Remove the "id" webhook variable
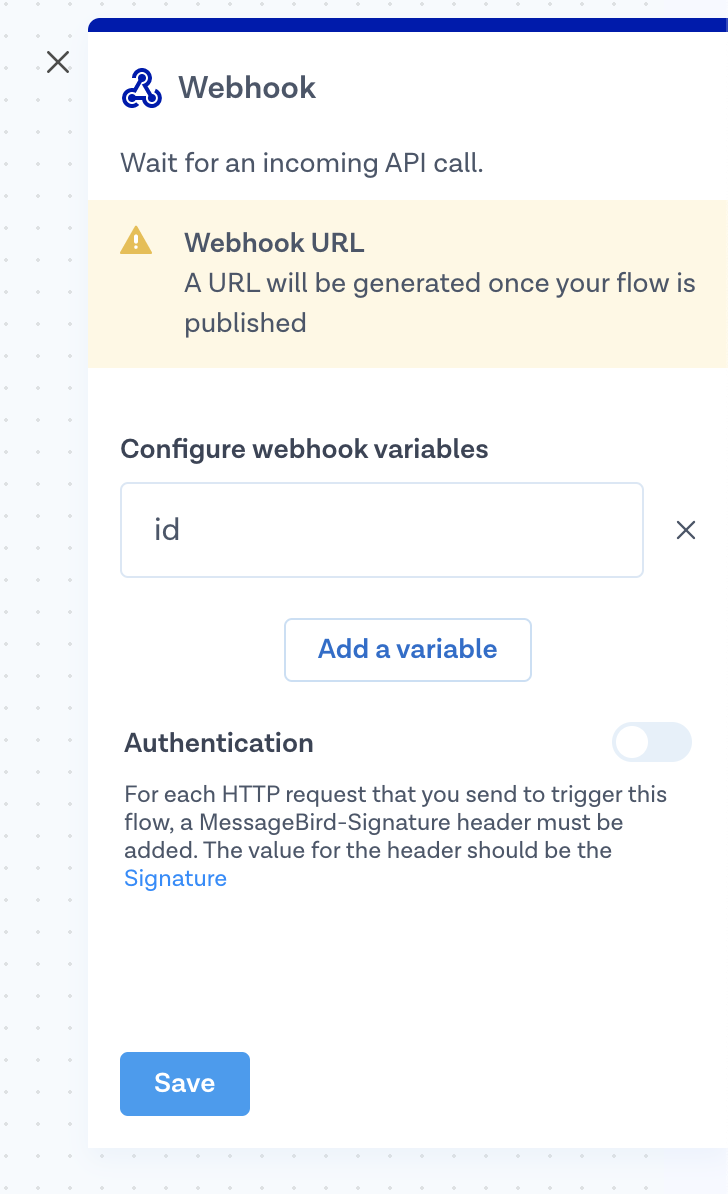 (686, 530)
